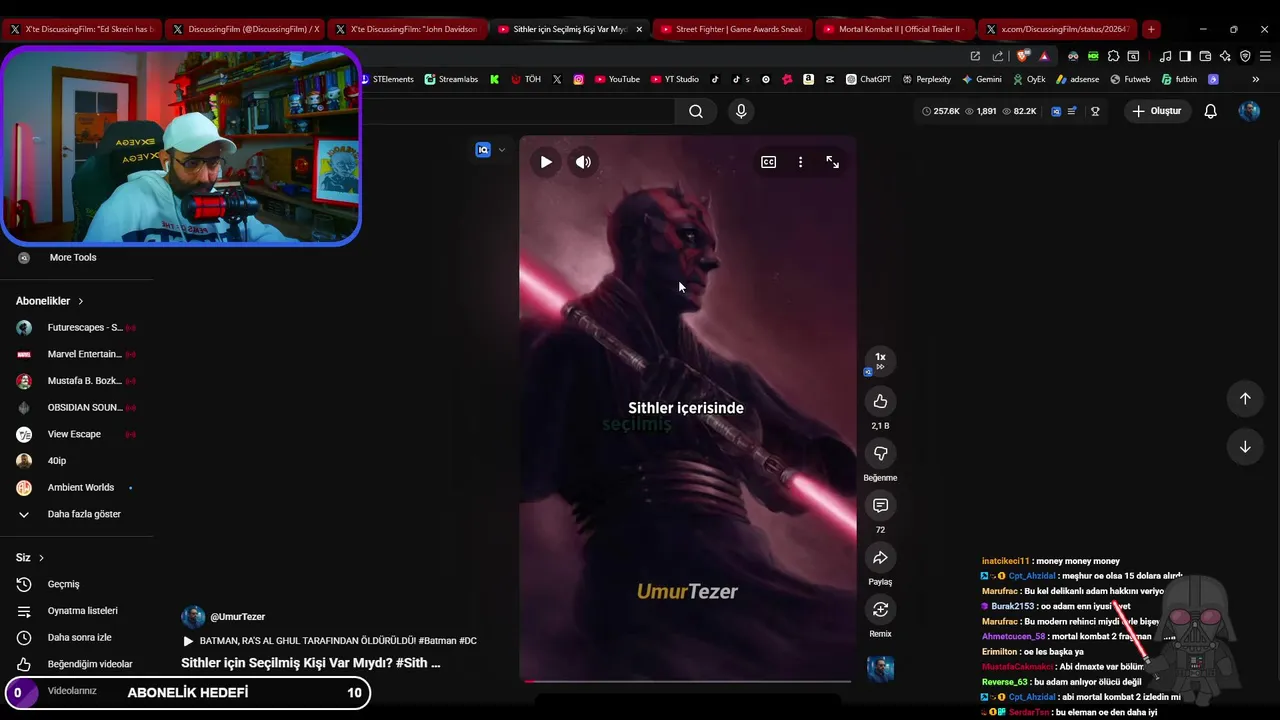Open the Oluştur create menu

(1157, 111)
